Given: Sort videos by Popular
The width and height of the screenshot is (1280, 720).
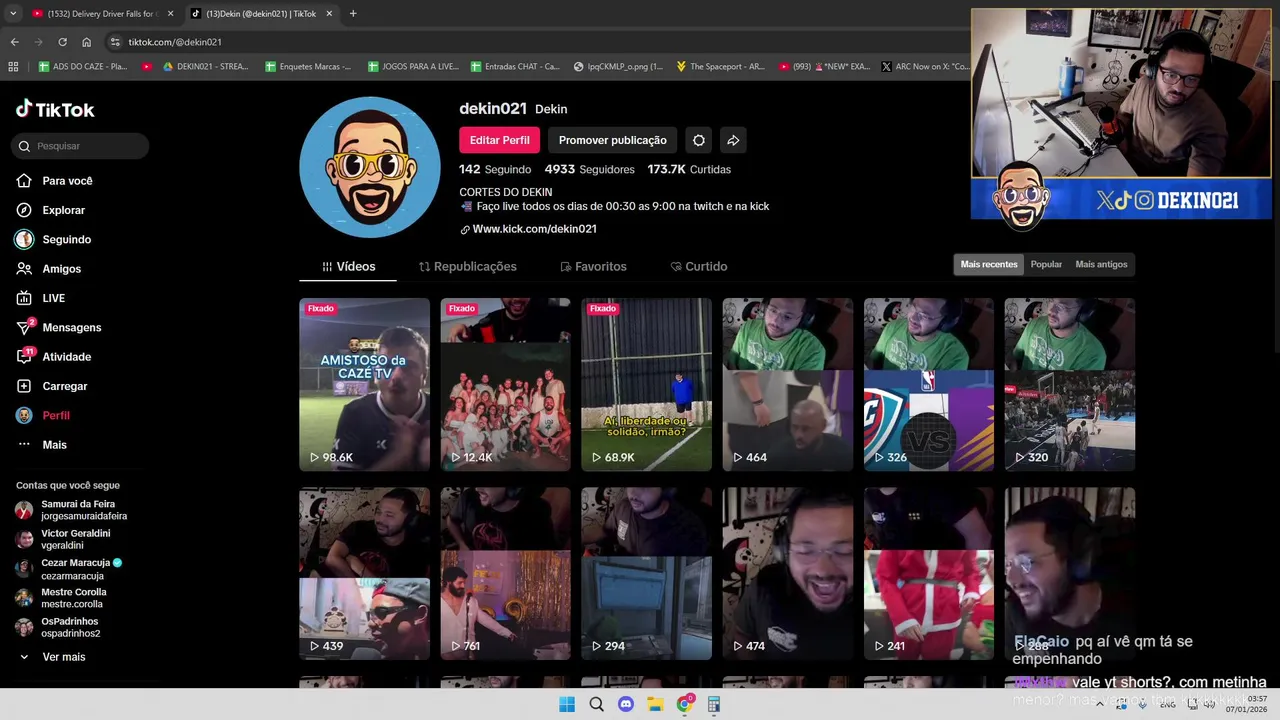Looking at the screenshot, I should [1046, 264].
